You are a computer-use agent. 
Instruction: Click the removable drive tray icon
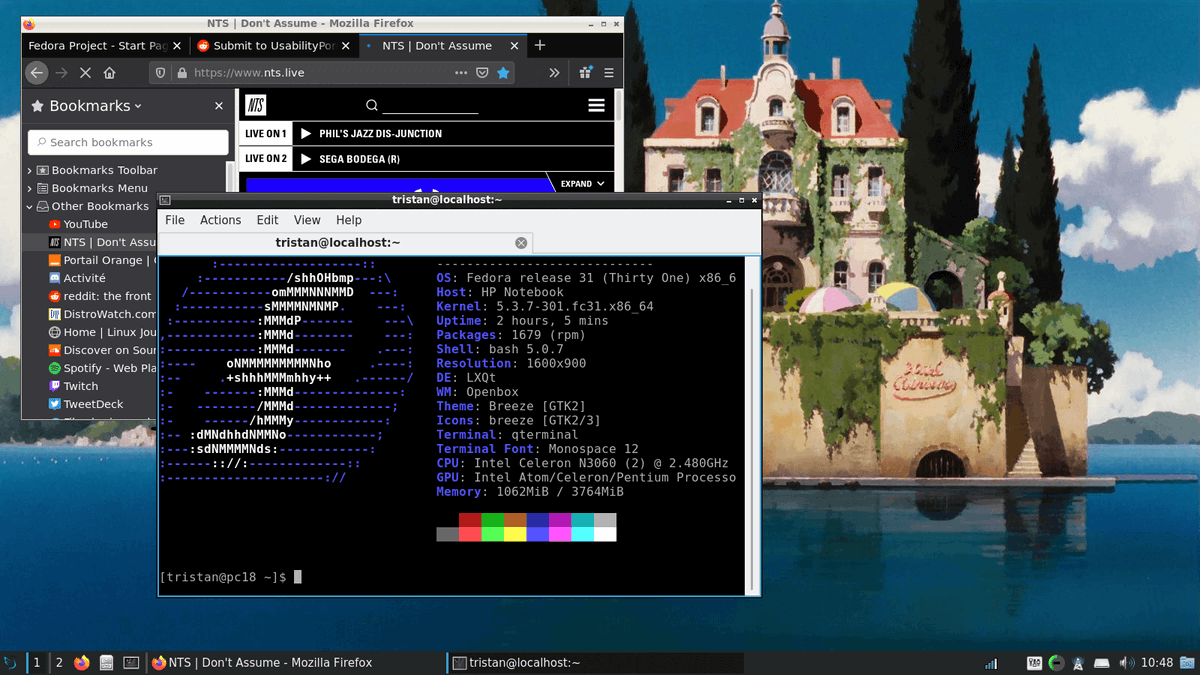coord(1102,663)
